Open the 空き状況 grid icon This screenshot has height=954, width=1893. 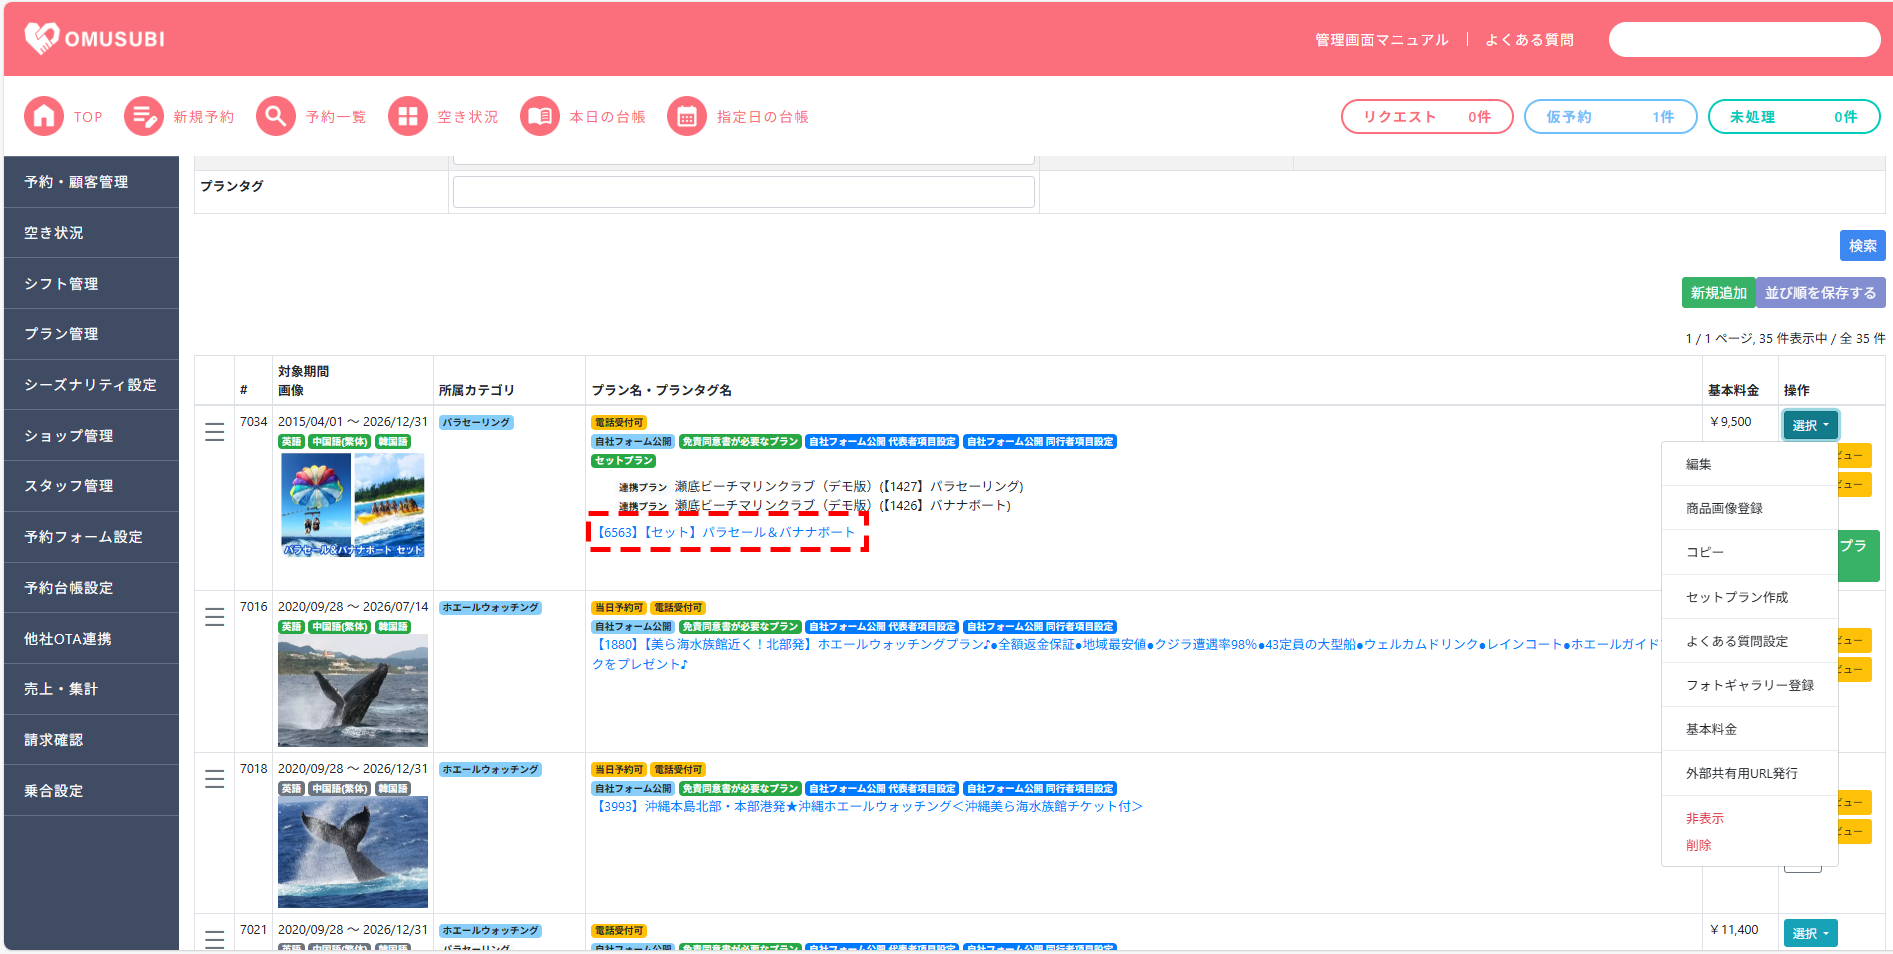click(x=408, y=117)
